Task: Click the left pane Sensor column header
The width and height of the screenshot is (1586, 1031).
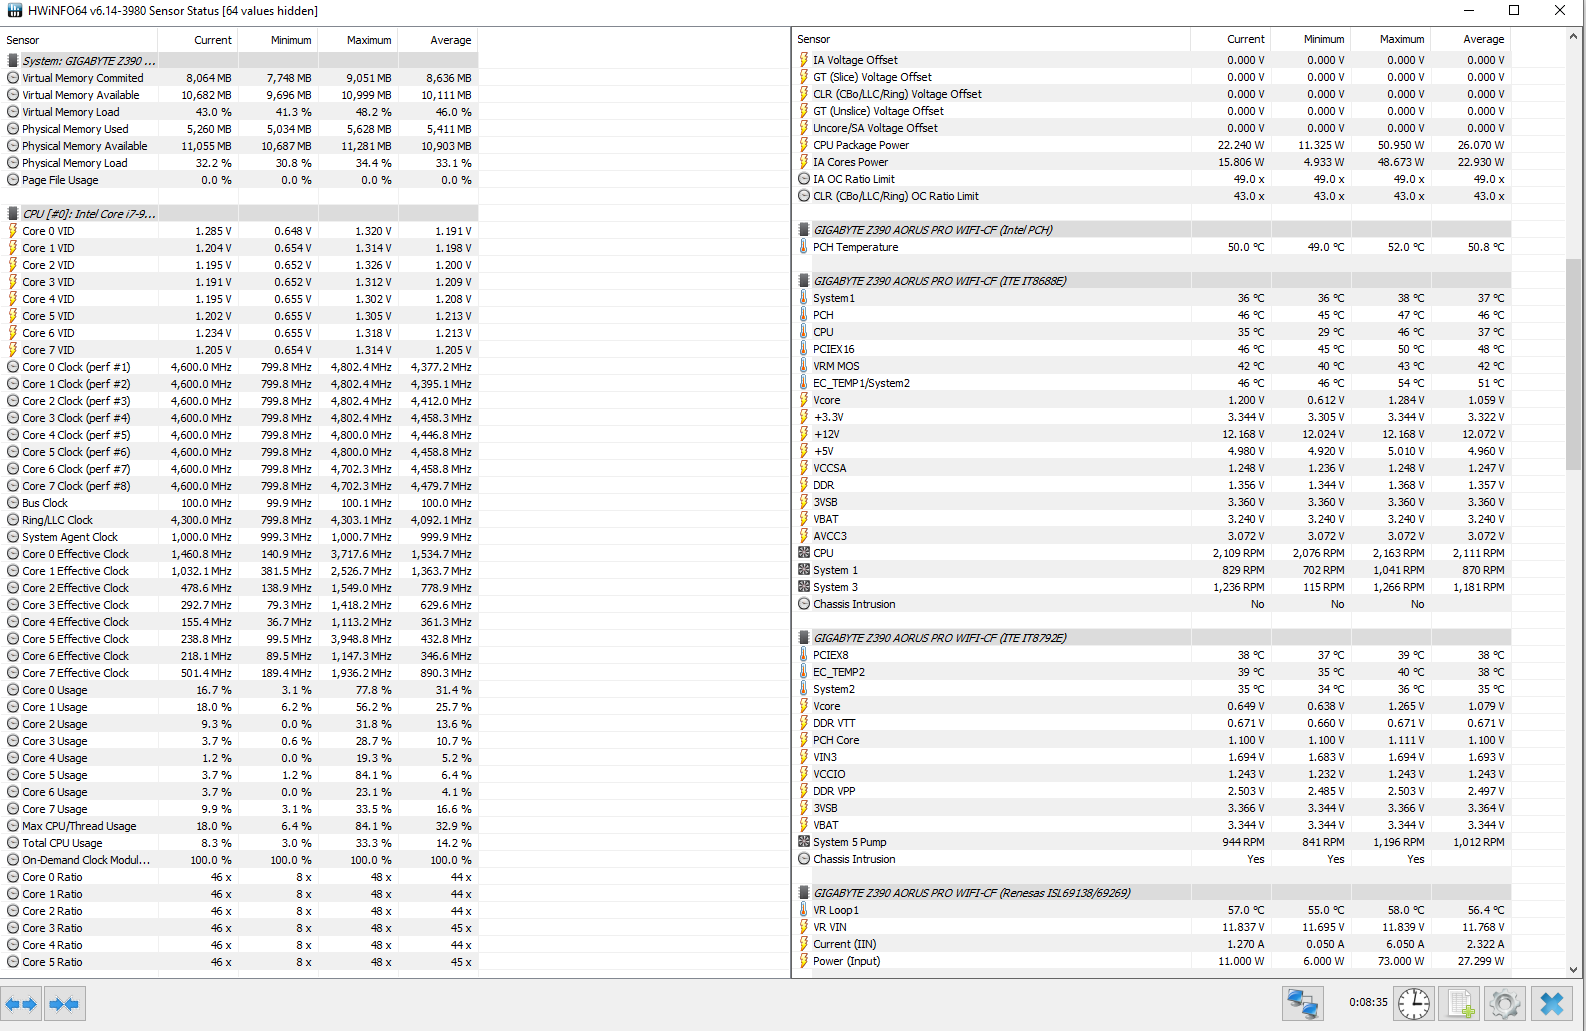Action: coord(79,40)
